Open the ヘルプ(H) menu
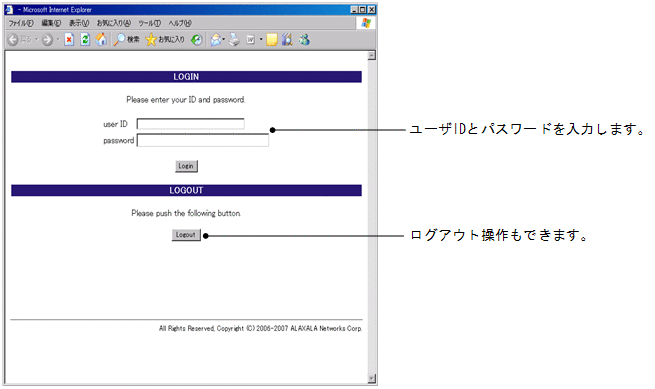Image resolution: width=655 pixels, height=389 pixels. tap(180, 23)
